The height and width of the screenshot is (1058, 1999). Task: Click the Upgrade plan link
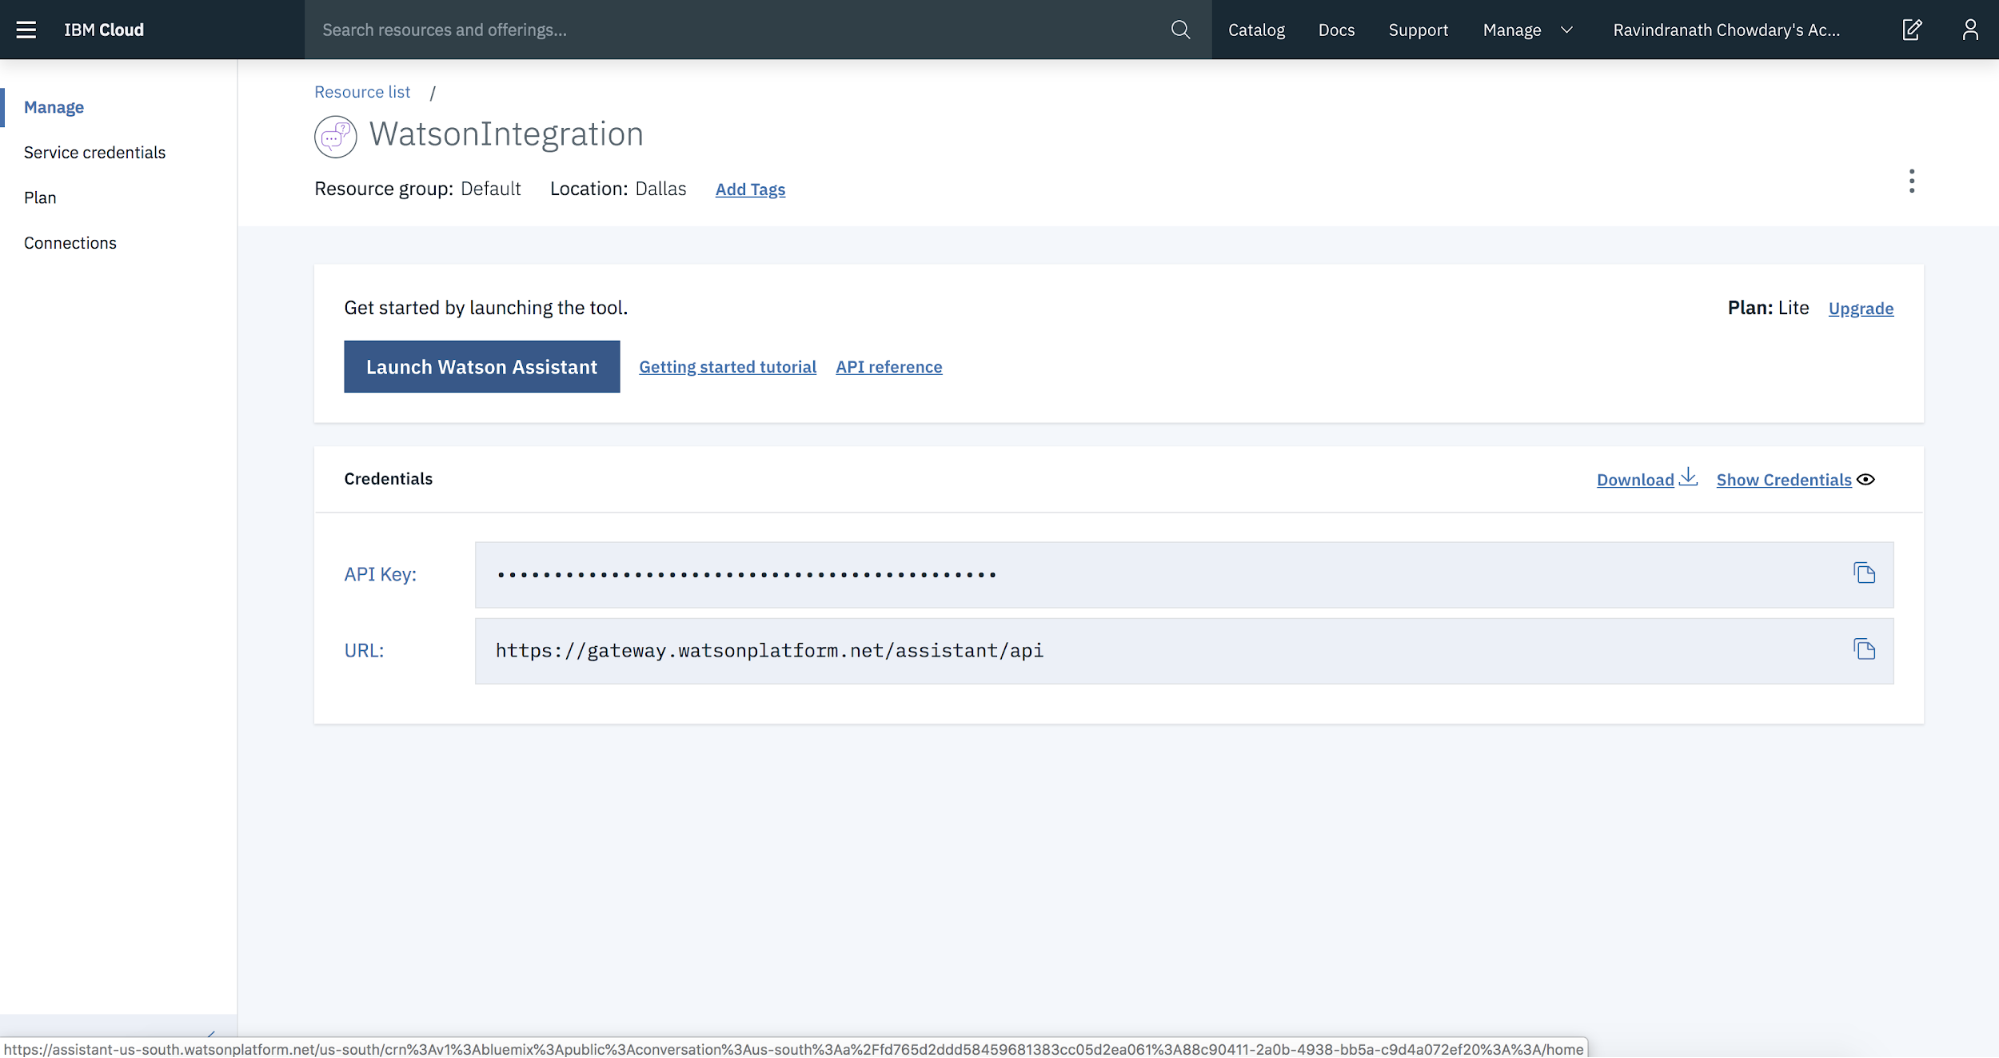pos(1860,308)
